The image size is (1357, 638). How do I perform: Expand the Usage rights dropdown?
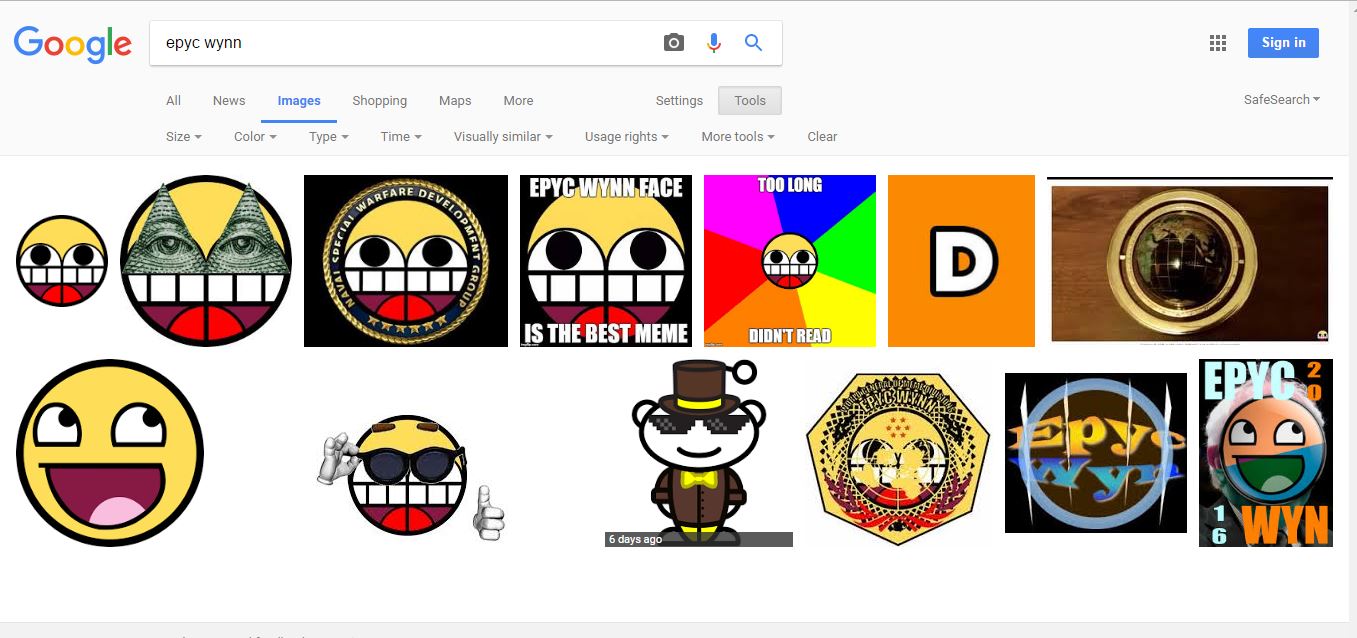coord(627,137)
